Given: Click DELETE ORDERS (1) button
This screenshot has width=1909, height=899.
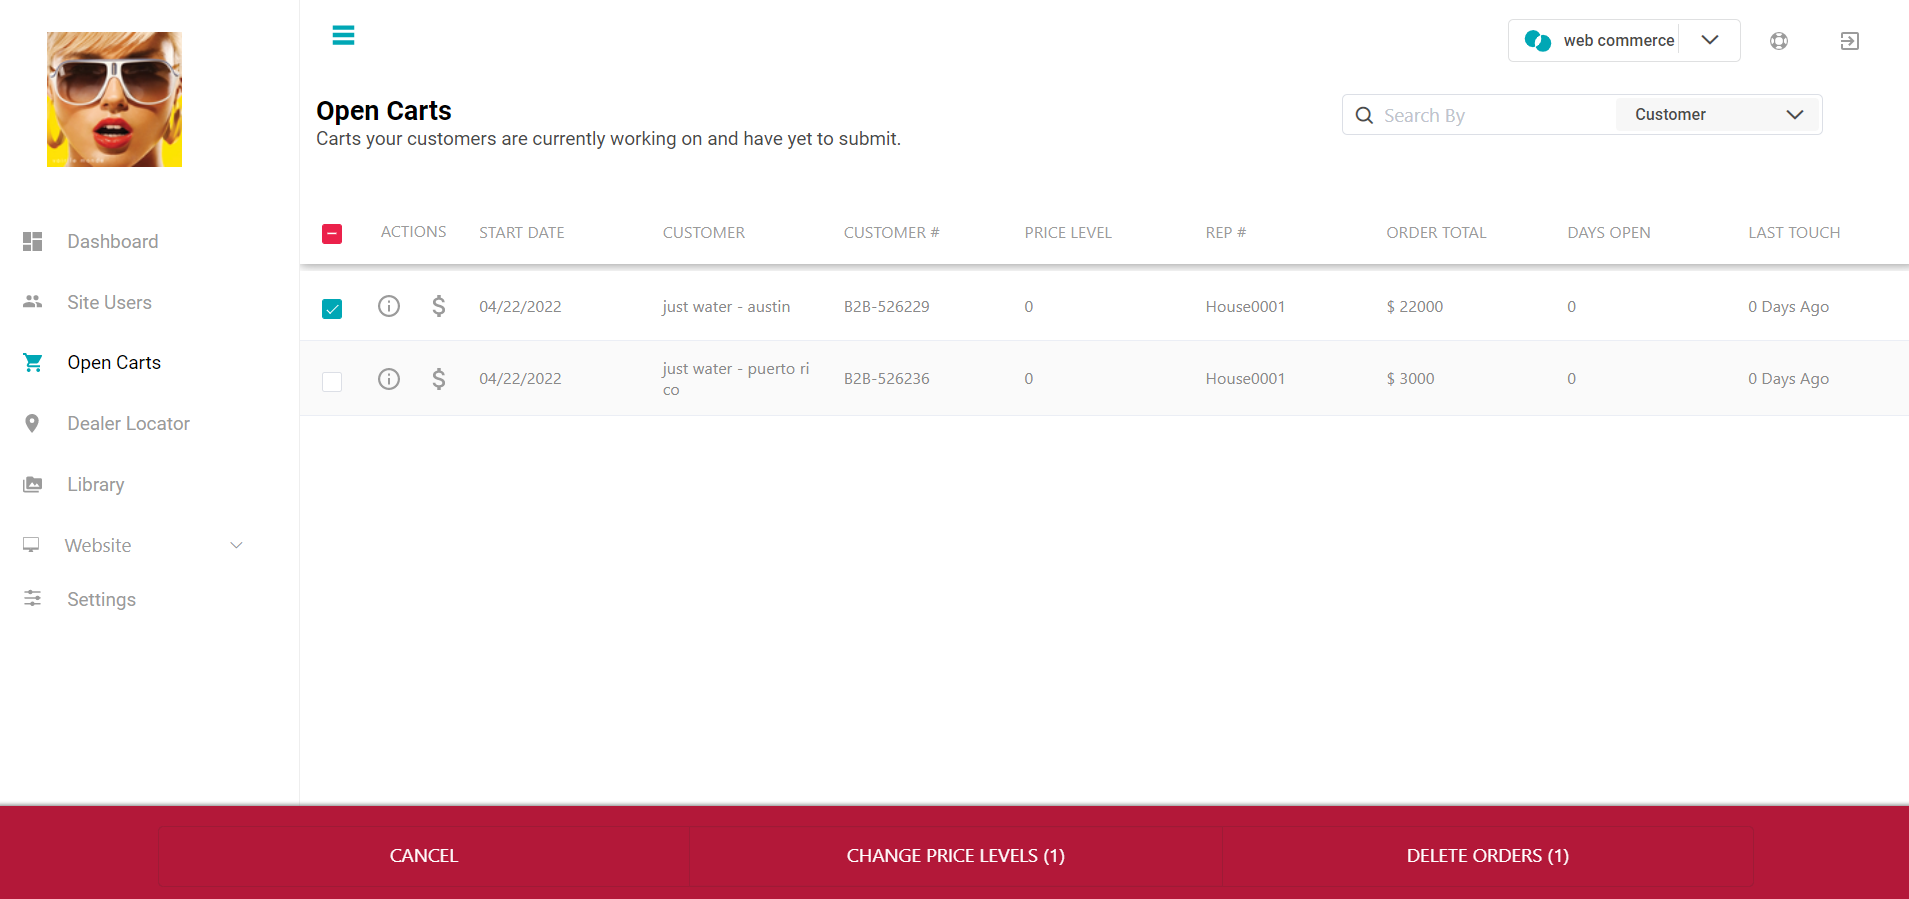Looking at the screenshot, I should (1487, 856).
